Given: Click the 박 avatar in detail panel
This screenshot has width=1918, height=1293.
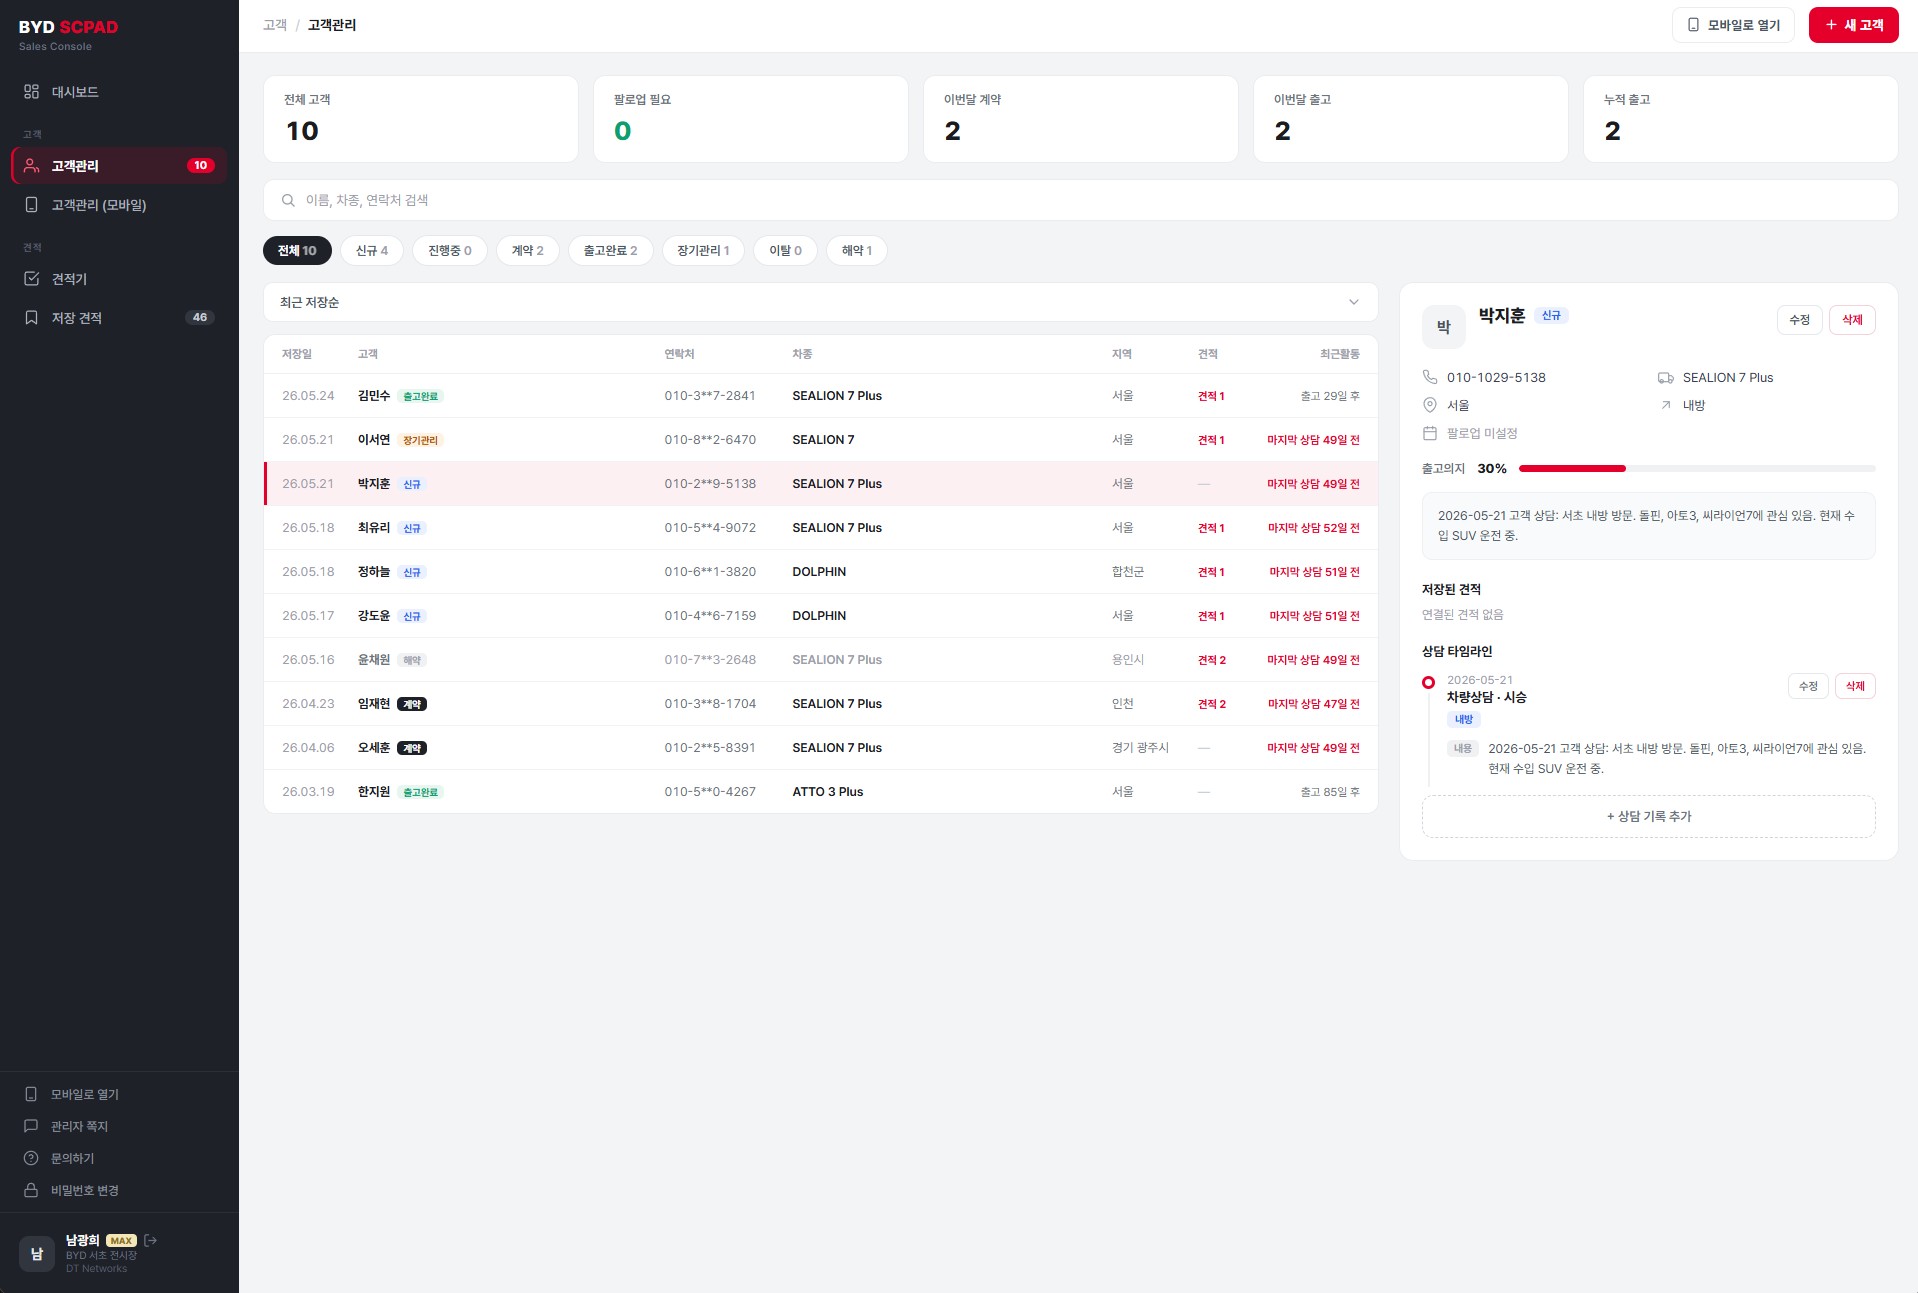Looking at the screenshot, I should tap(1444, 327).
